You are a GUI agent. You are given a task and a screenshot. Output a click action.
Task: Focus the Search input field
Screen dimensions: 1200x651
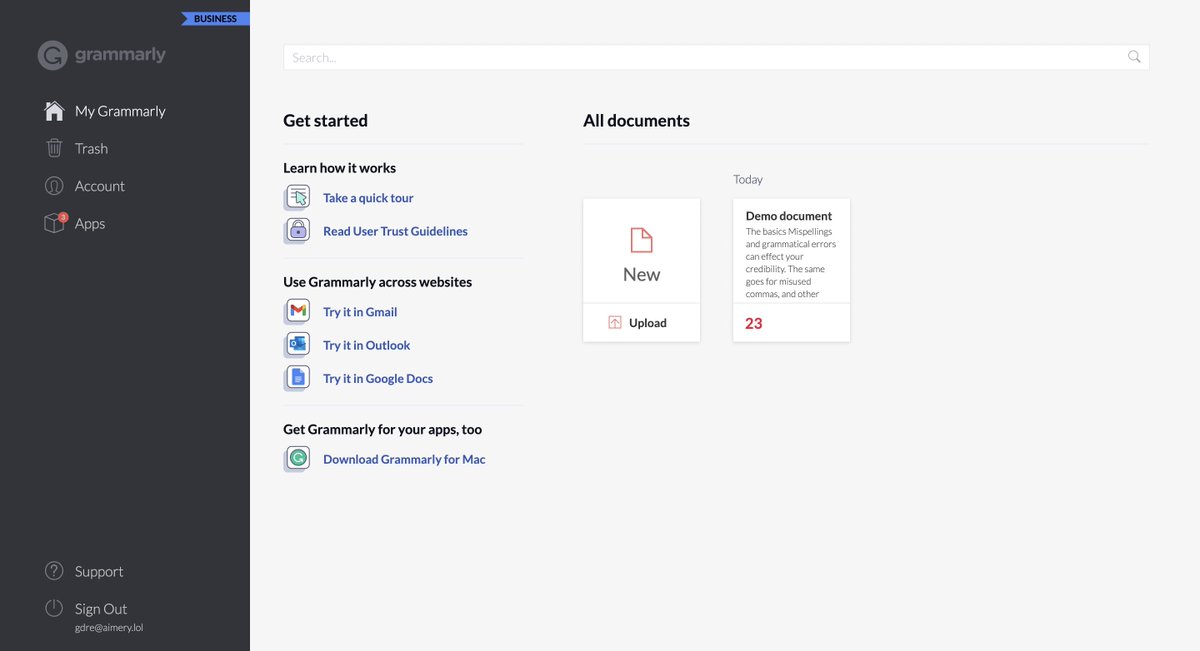pyautogui.click(x=716, y=57)
